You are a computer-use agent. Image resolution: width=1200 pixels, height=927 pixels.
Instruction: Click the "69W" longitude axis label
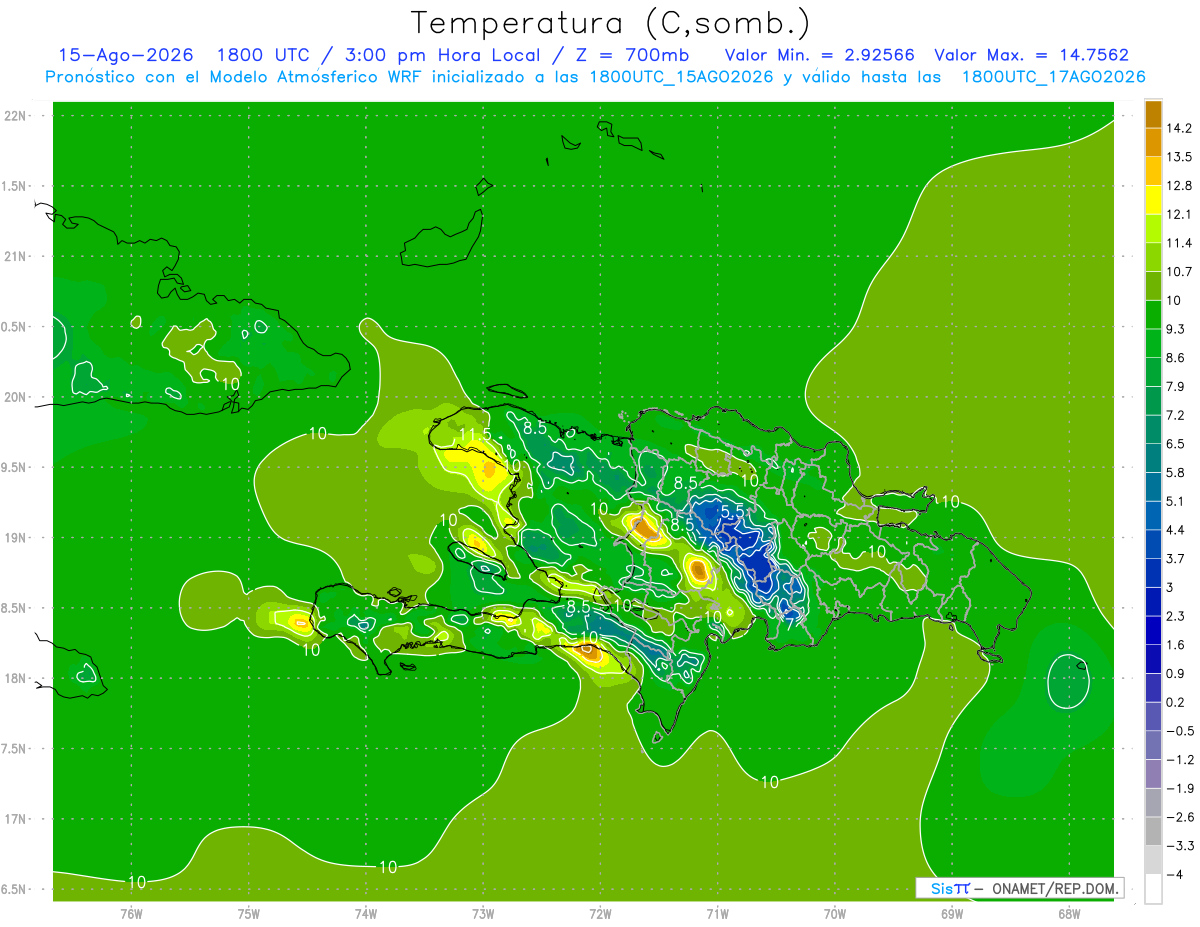click(951, 913)
